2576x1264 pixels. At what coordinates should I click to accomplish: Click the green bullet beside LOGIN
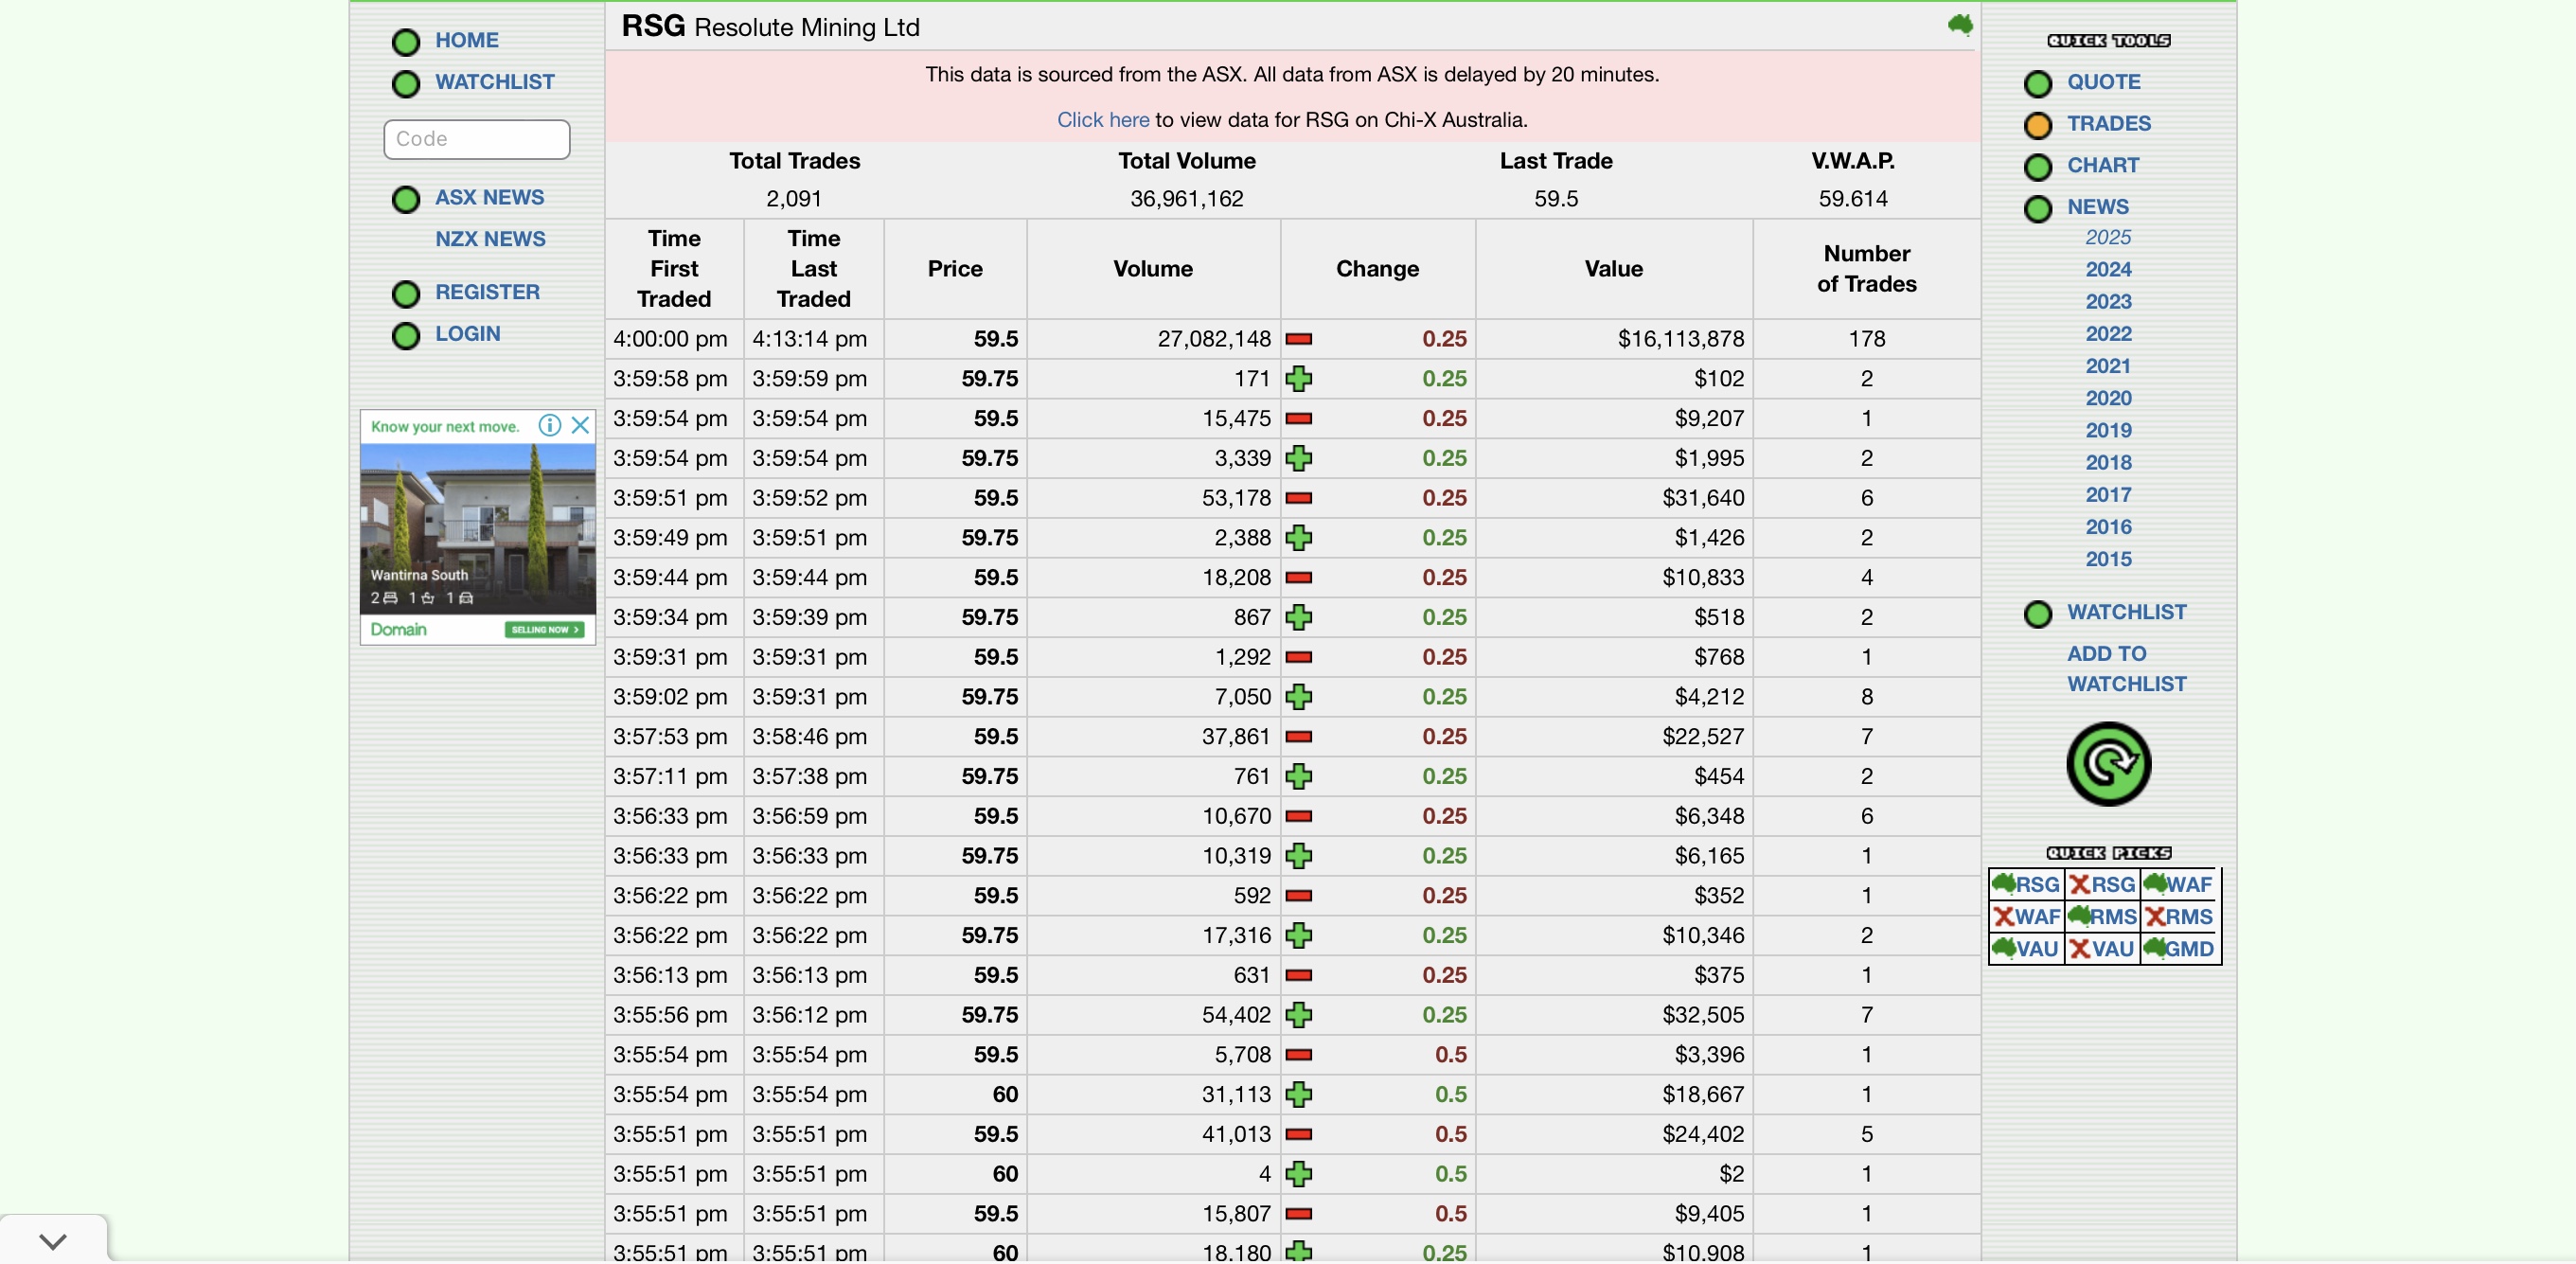click(406, 336)
